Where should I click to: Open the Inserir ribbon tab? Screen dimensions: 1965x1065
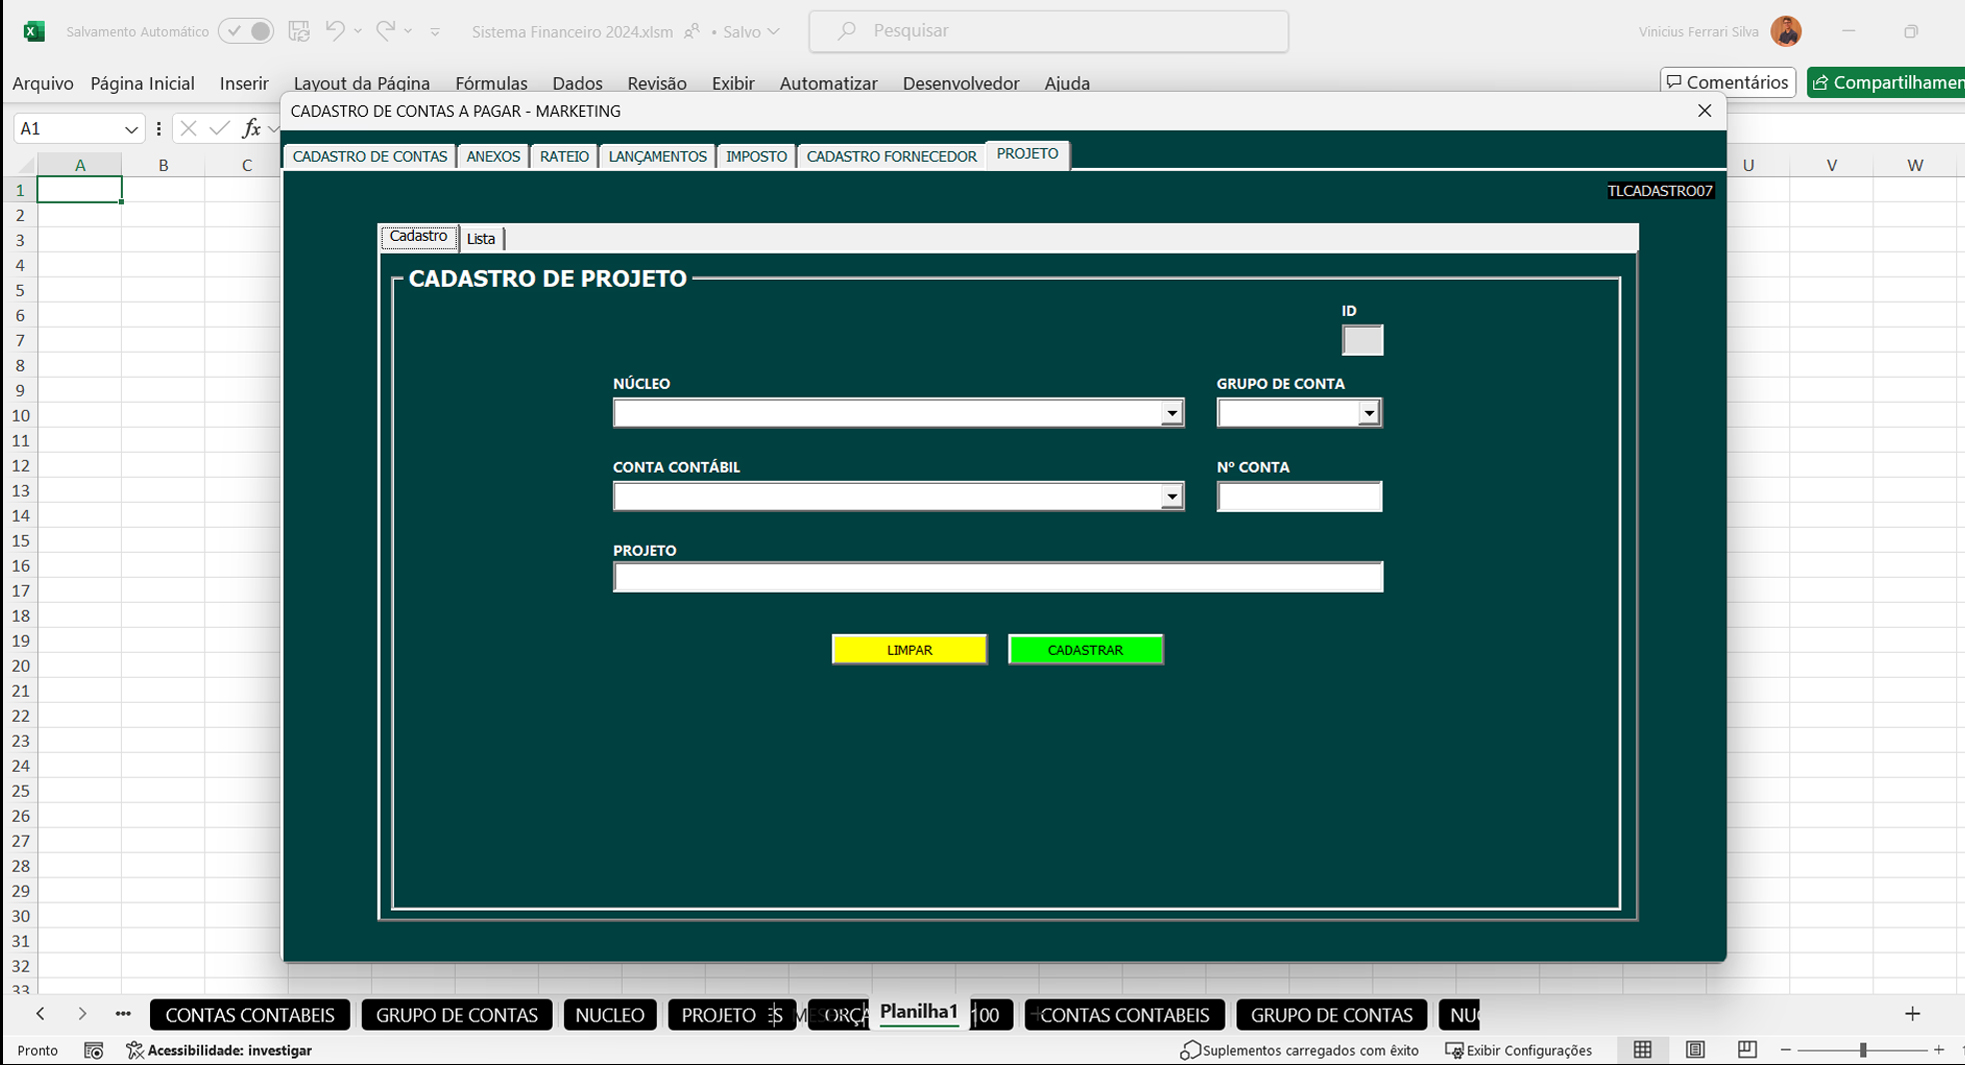click(x=244, y=83)
